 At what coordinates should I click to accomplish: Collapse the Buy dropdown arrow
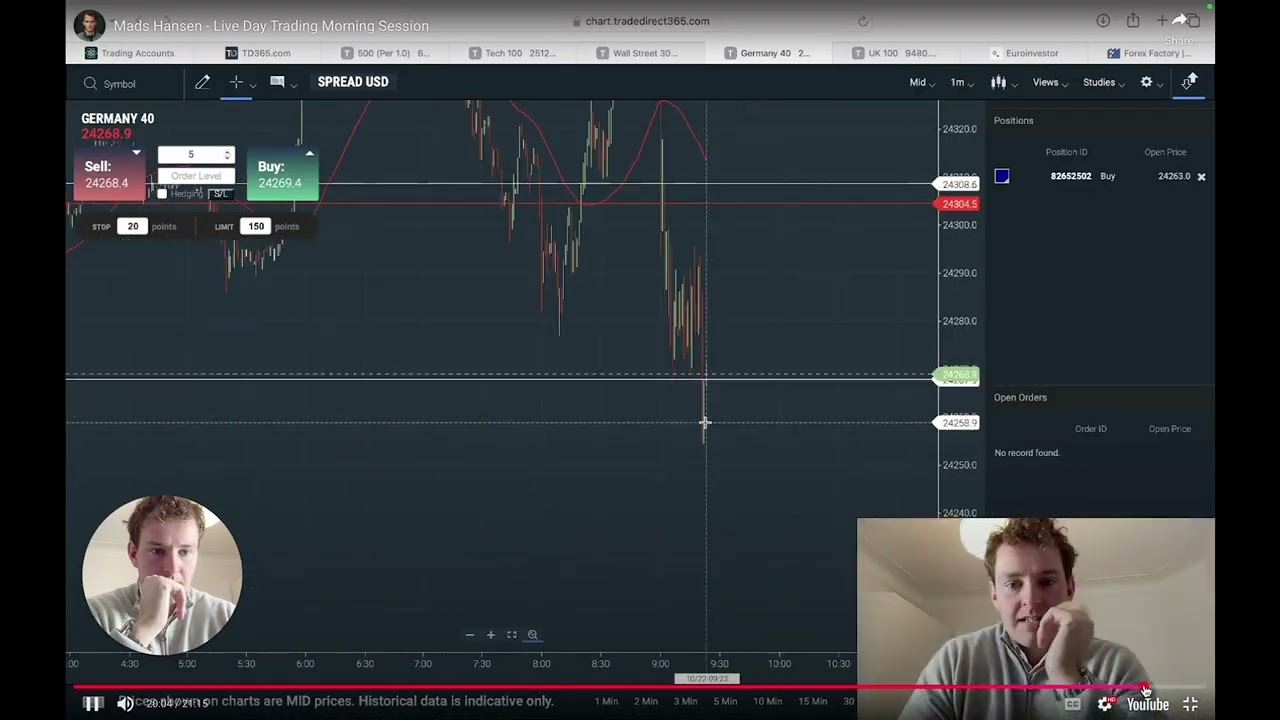[310, 153]
